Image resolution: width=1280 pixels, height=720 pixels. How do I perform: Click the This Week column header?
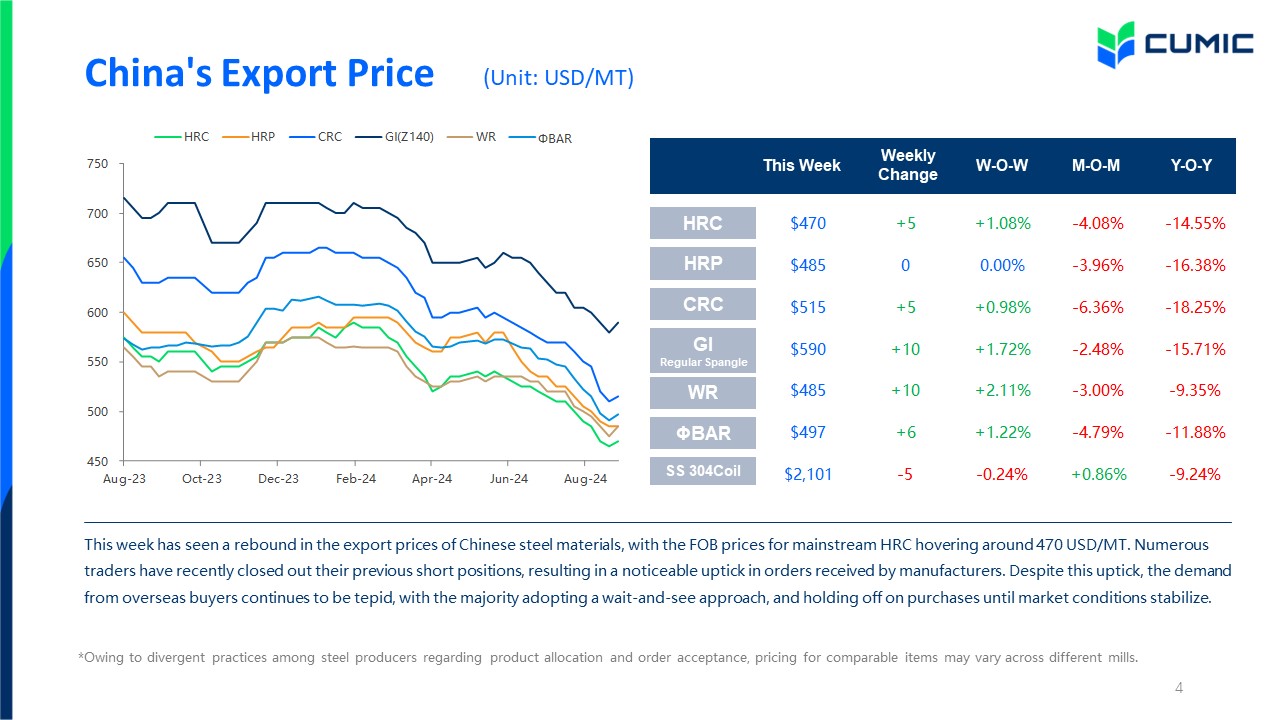pos(802,166)
